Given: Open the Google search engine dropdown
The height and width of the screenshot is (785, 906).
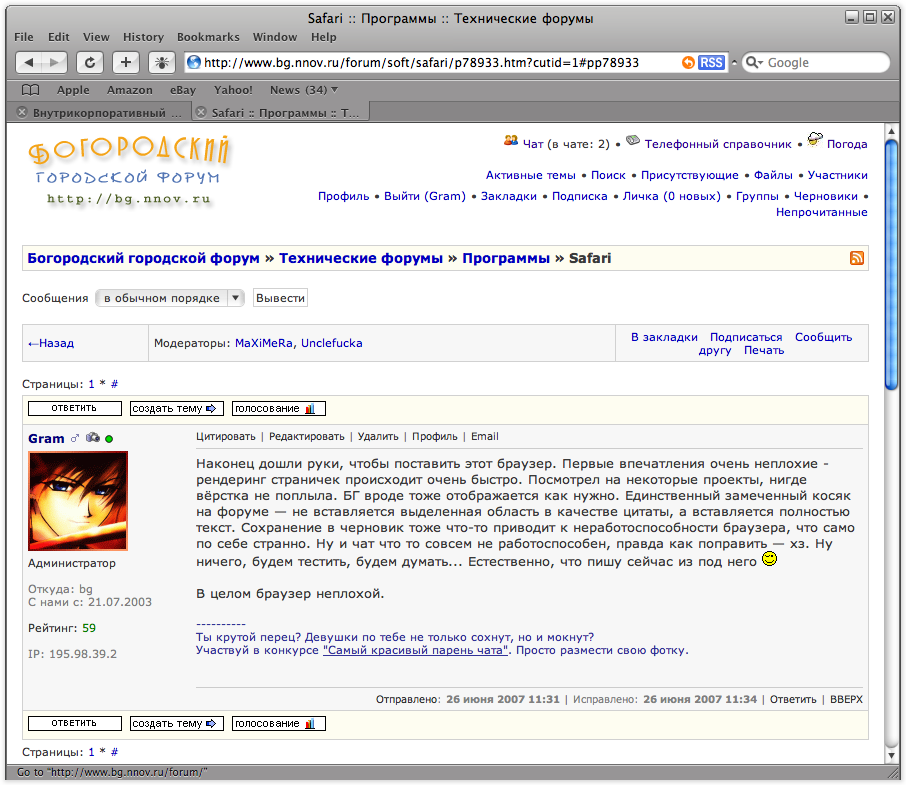Looking at the screenshot, I should coord(753,62).
